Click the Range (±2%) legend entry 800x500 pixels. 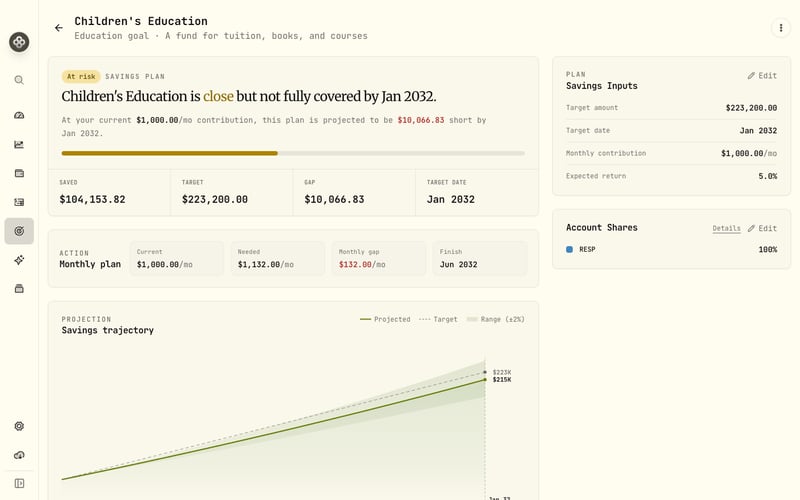pos(495,319)
